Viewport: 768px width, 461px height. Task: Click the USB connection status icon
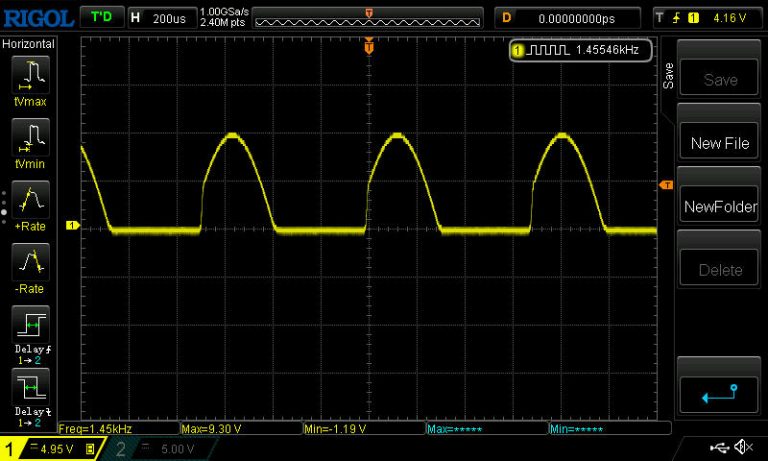coord(720,447)
